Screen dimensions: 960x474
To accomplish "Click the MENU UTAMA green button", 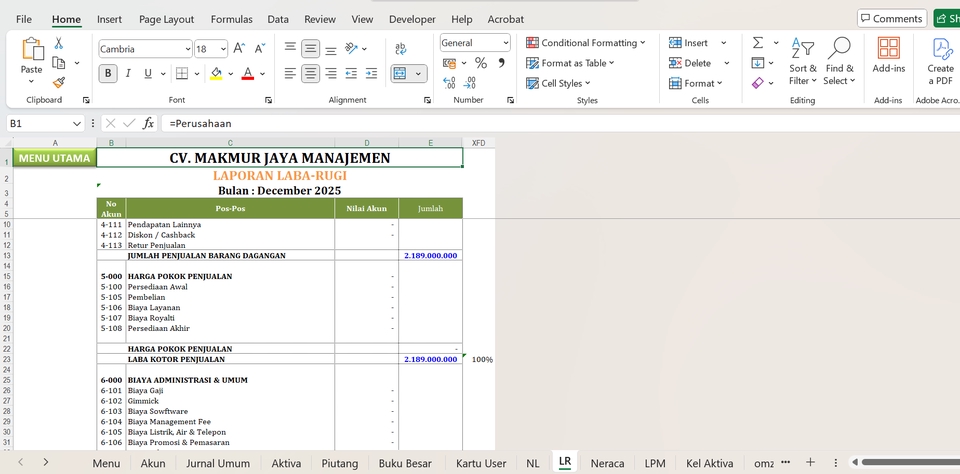I will 54,158.
